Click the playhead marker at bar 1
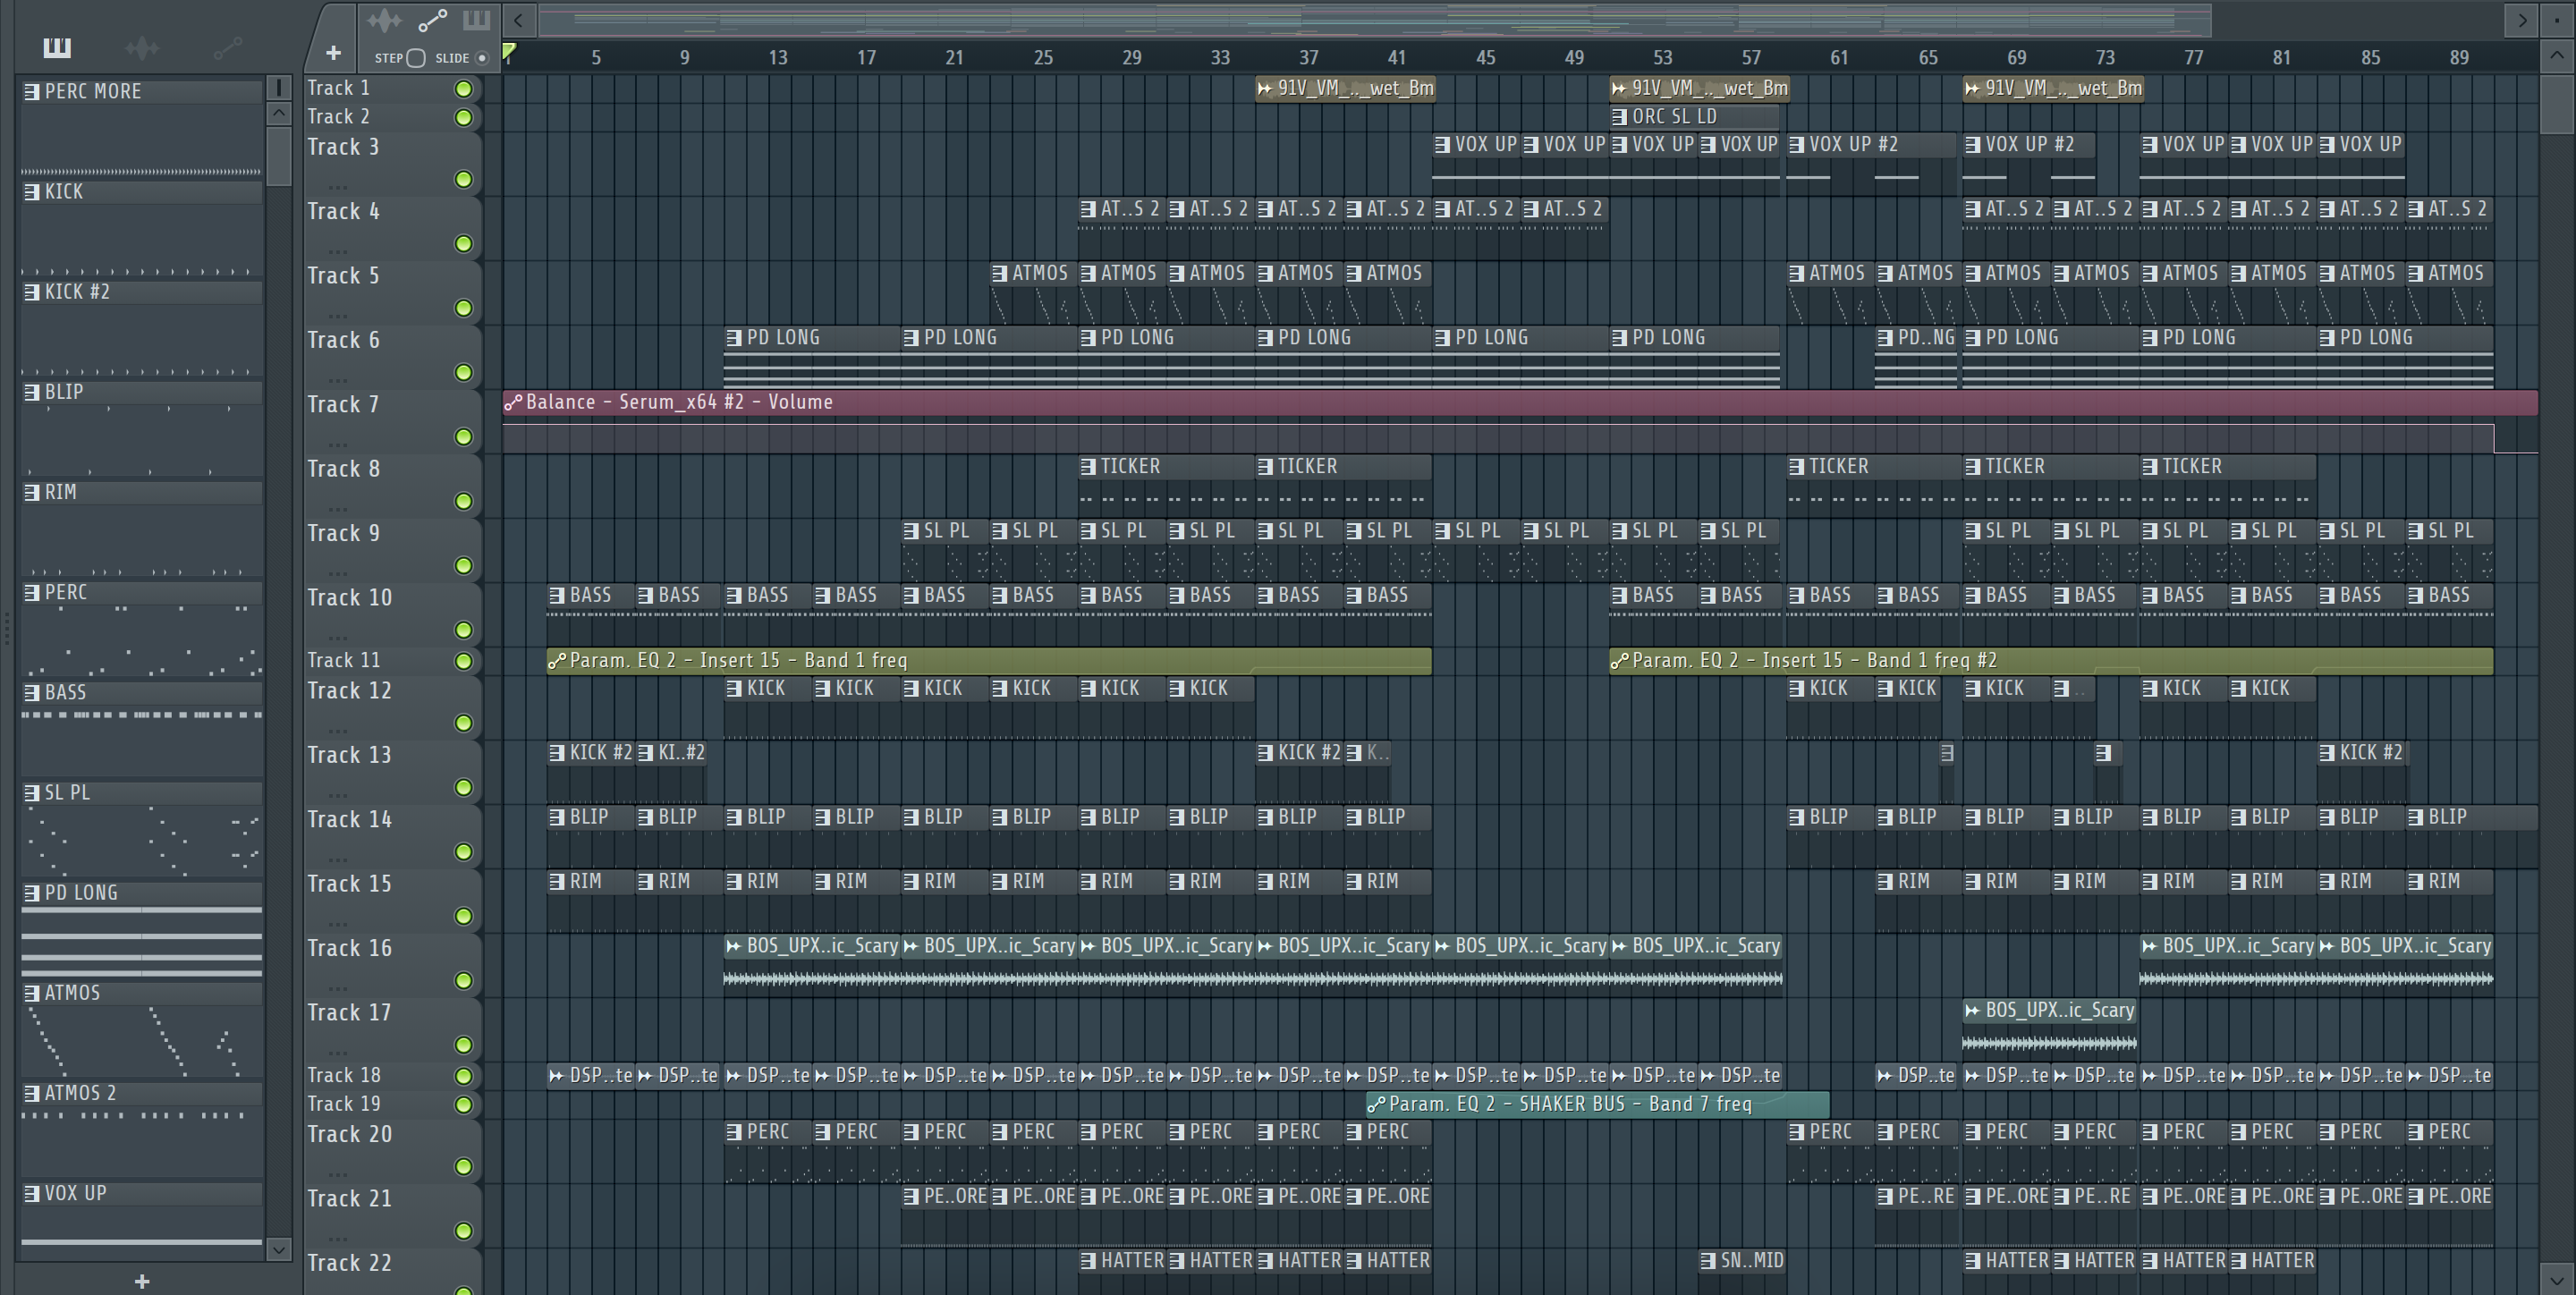Screen dimensions: 2576x1295 (x=509, y=51)
